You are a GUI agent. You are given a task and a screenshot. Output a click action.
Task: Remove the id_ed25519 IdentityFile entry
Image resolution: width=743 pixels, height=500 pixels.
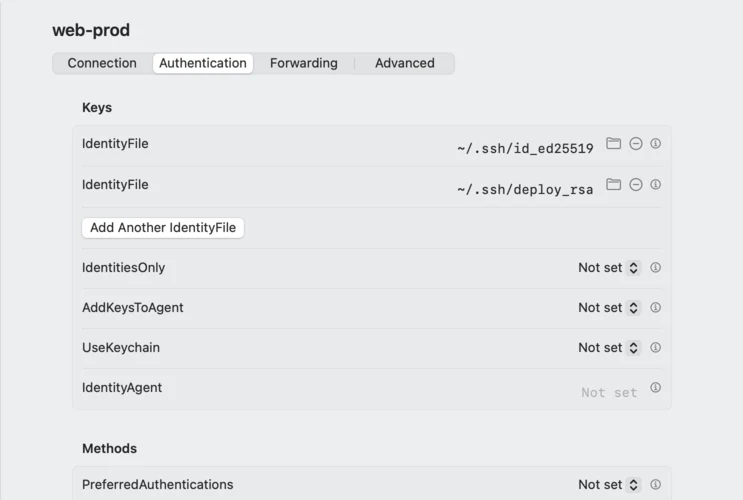[x=636, y=143]
